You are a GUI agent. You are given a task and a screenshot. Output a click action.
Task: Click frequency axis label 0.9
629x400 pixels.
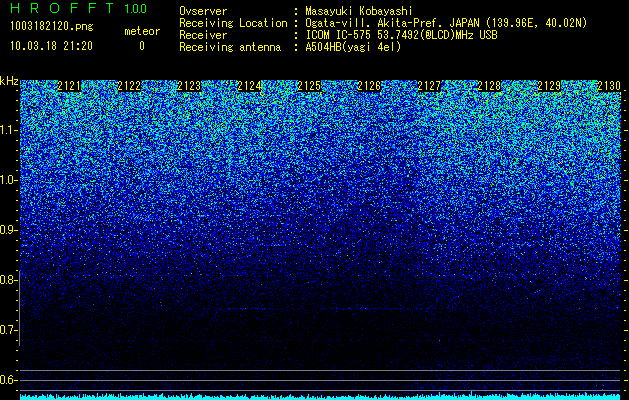(x=8, y=230)
